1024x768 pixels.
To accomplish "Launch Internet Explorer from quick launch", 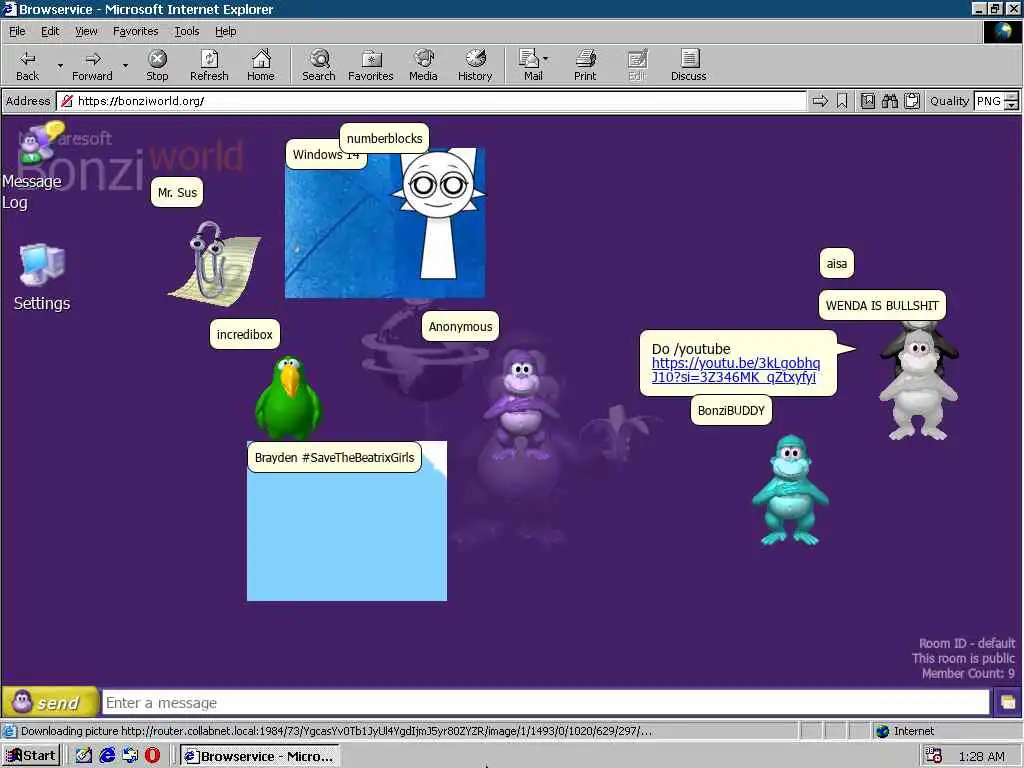I will click(107, 756).
